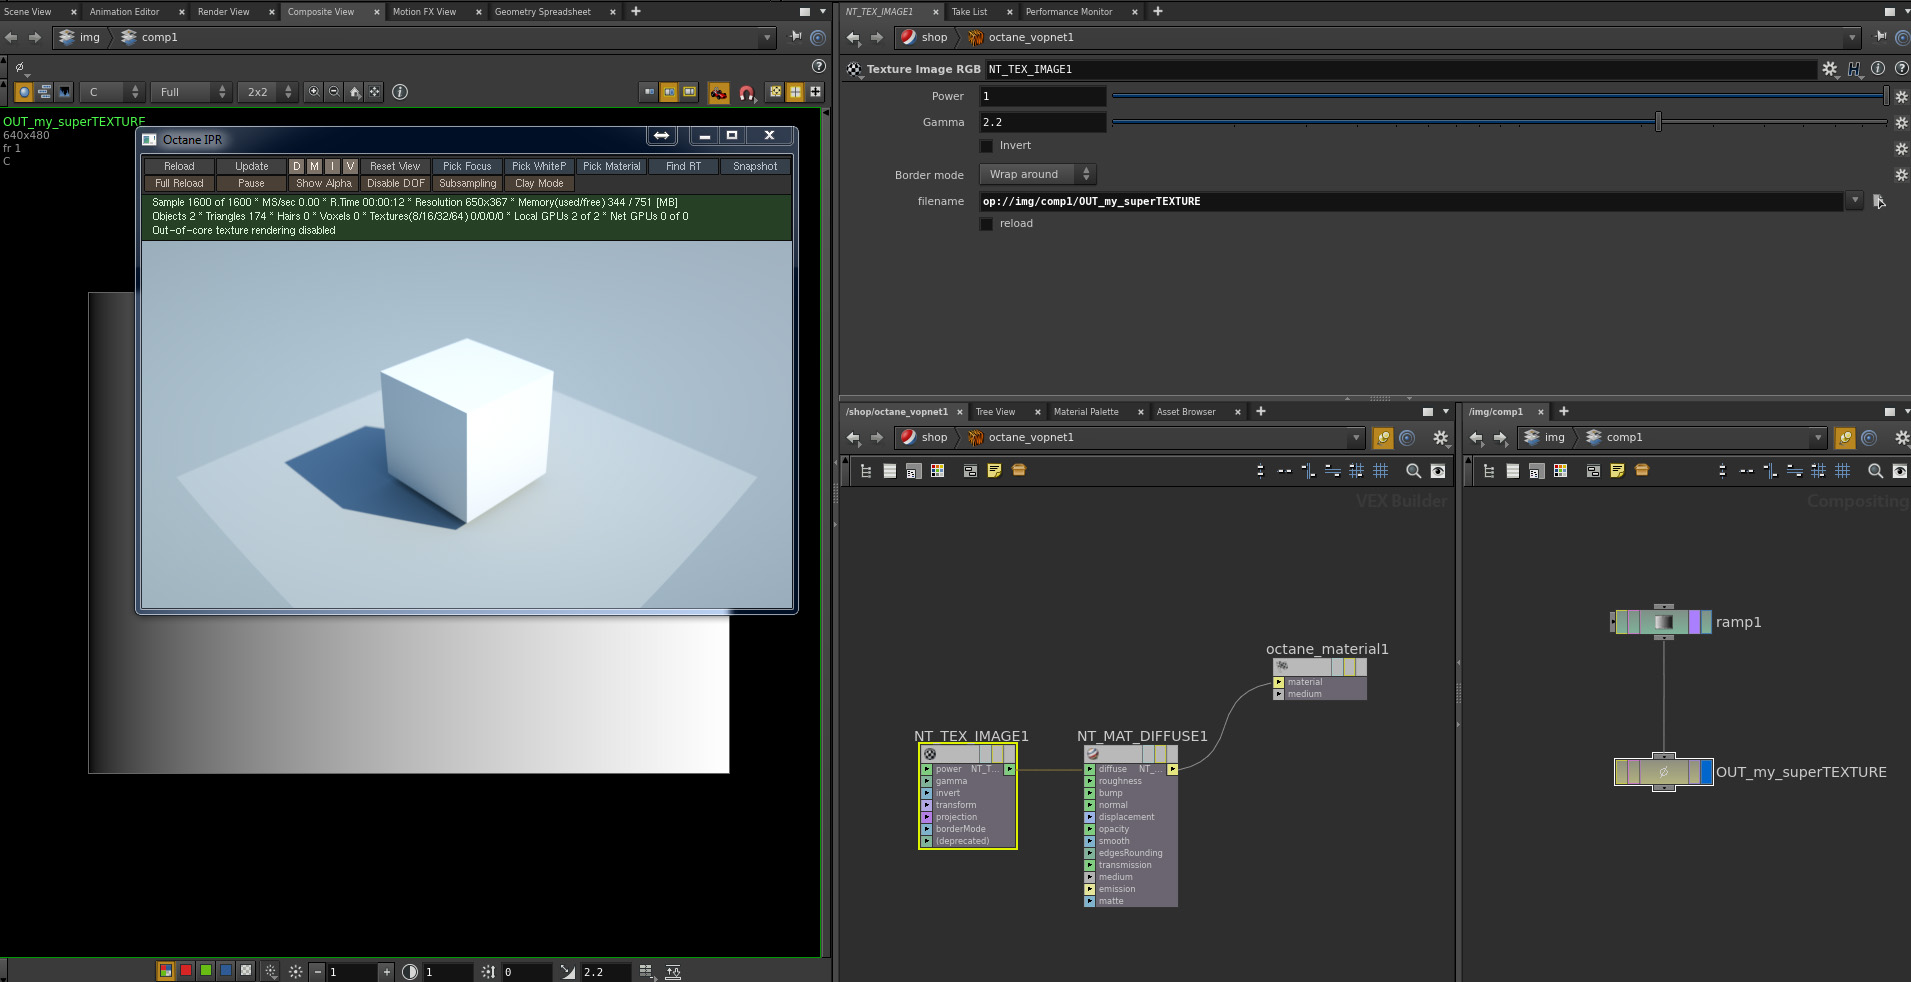
Task: Click the Snapshot button in Octane IPR
Action: pos(755,167)
